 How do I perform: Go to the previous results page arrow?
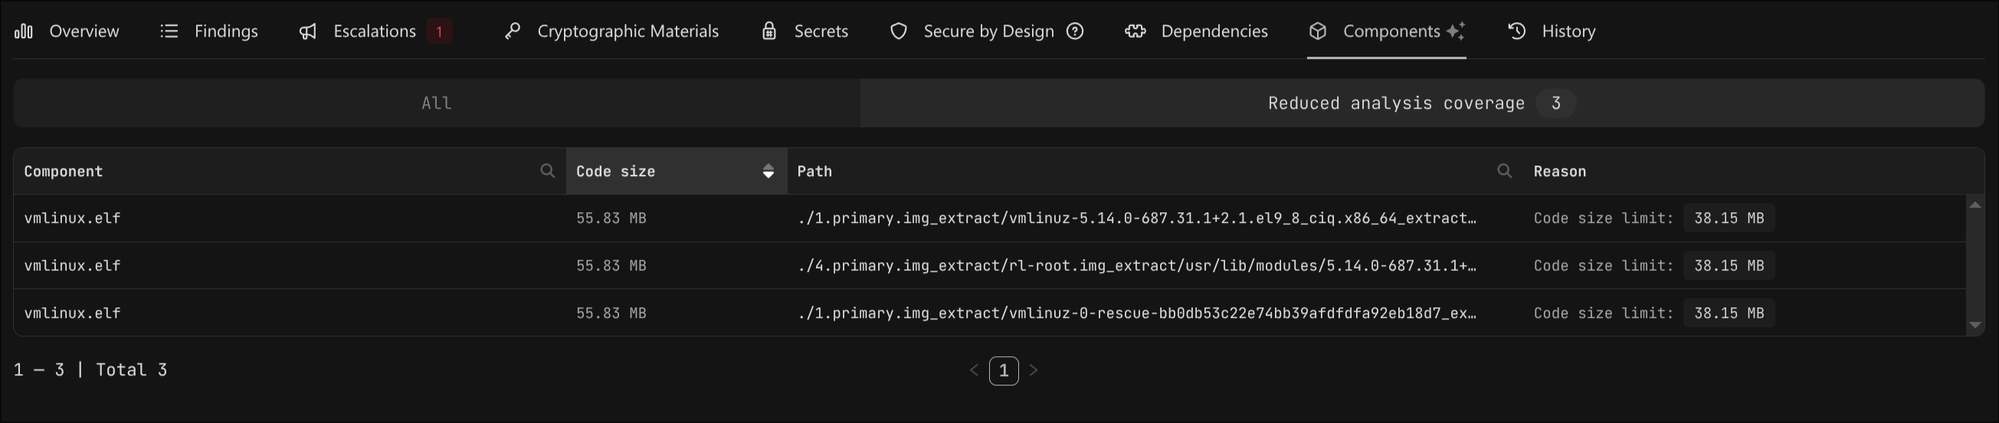[974, 370]
